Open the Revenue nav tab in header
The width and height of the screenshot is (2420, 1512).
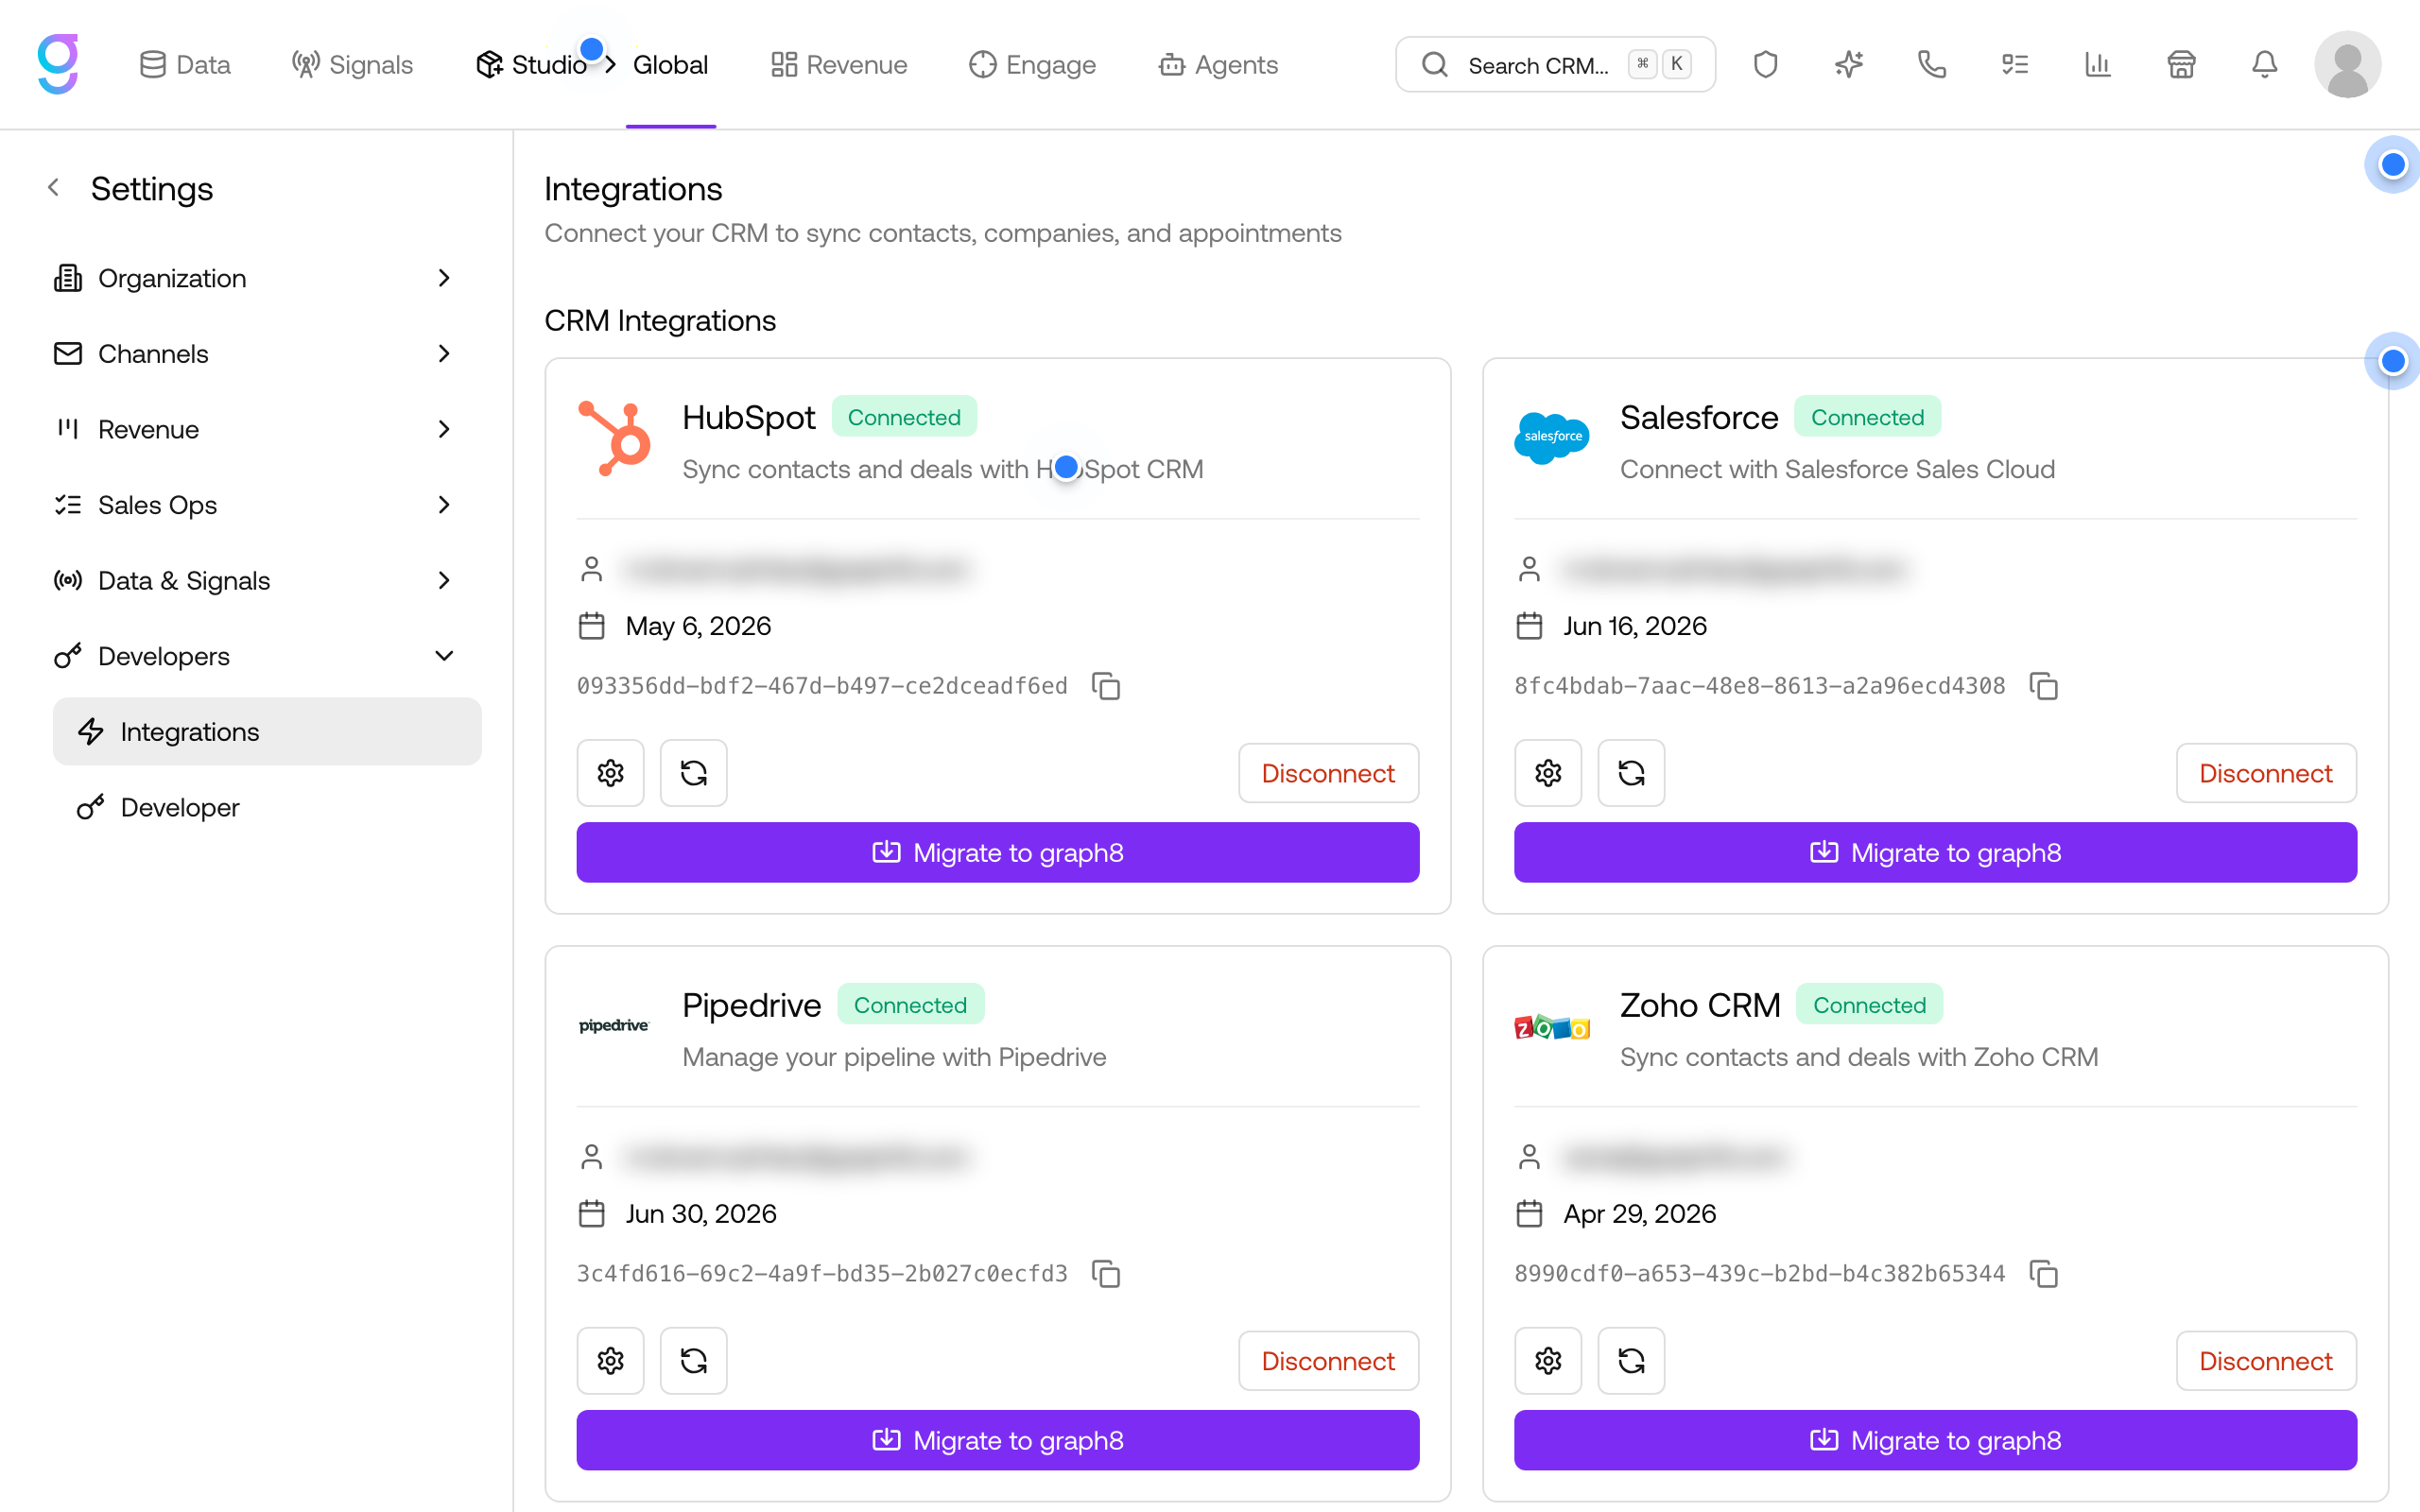[x=839, y=65]
